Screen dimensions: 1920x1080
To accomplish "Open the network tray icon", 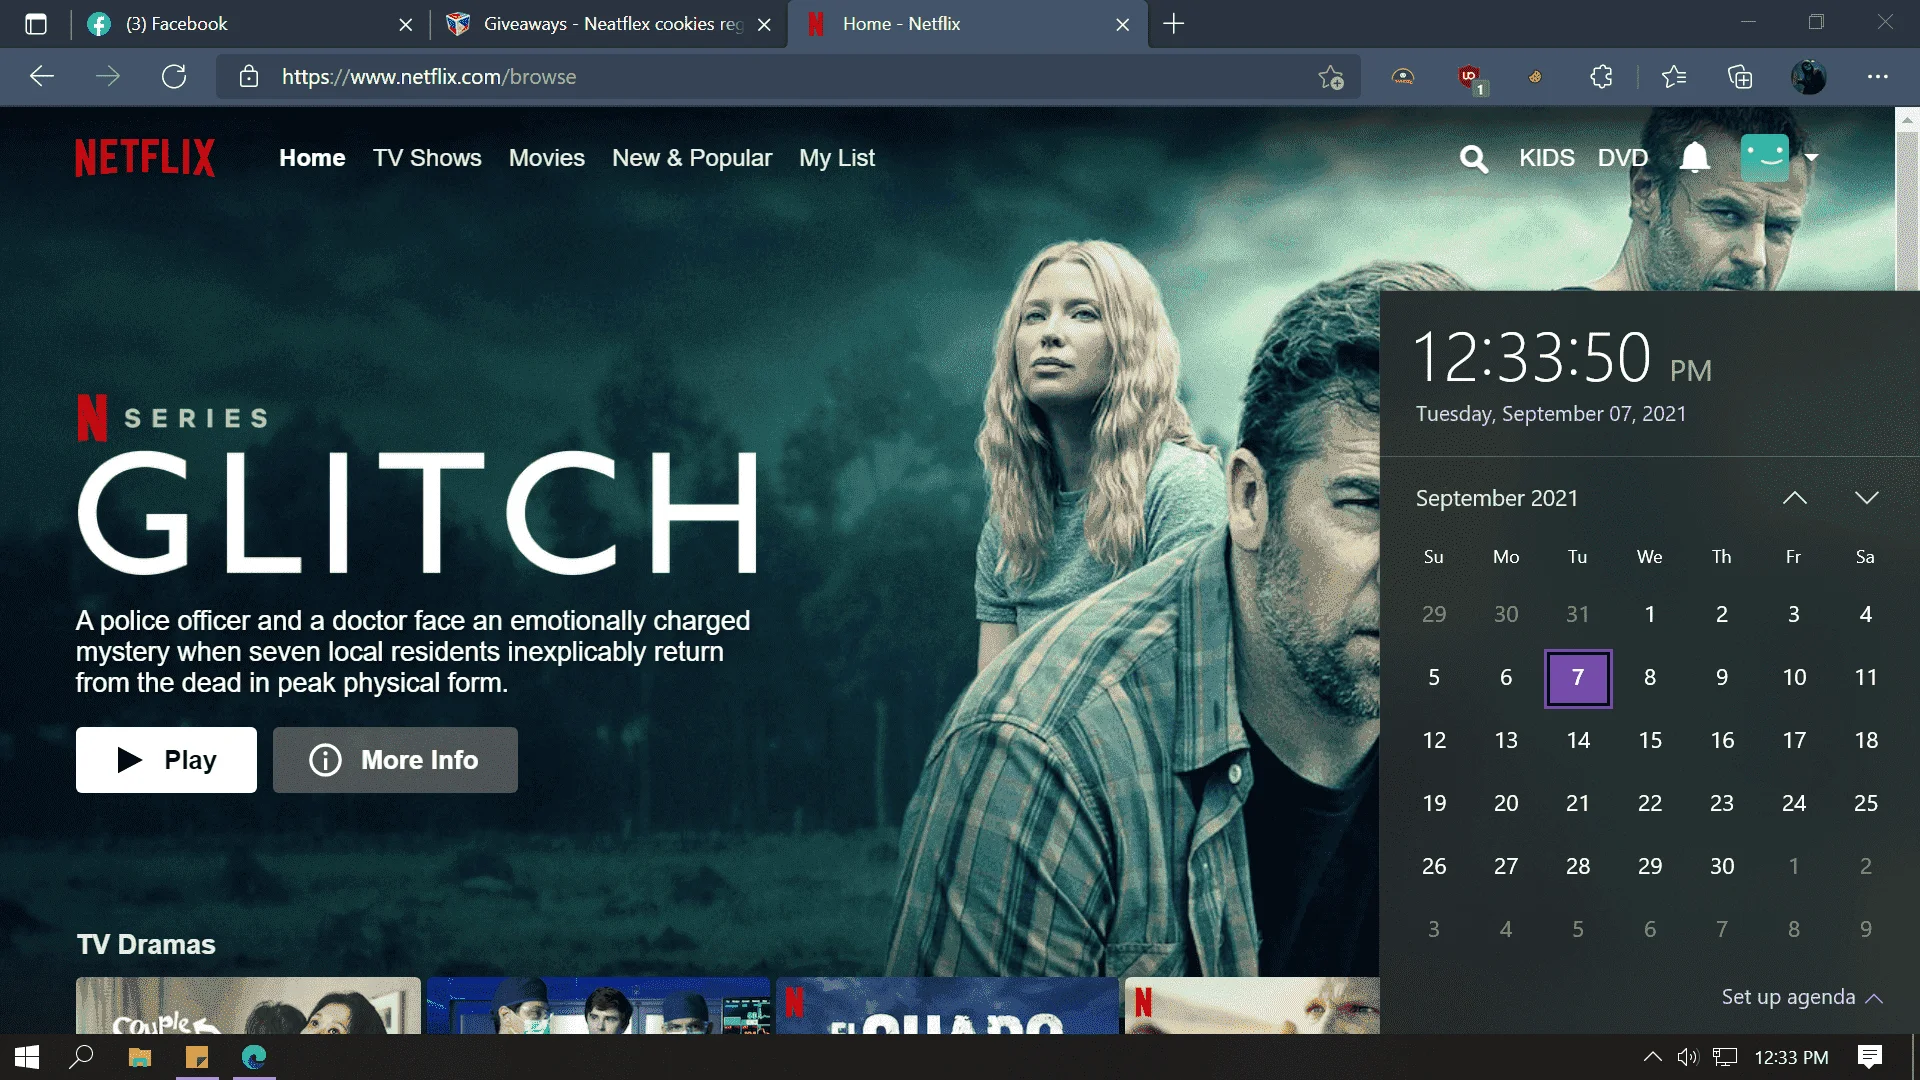I will [1725, 1057].
